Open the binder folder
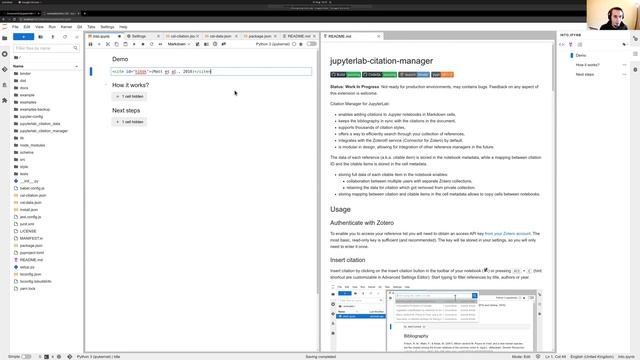 pyautogui.click(x=25, y=73)
